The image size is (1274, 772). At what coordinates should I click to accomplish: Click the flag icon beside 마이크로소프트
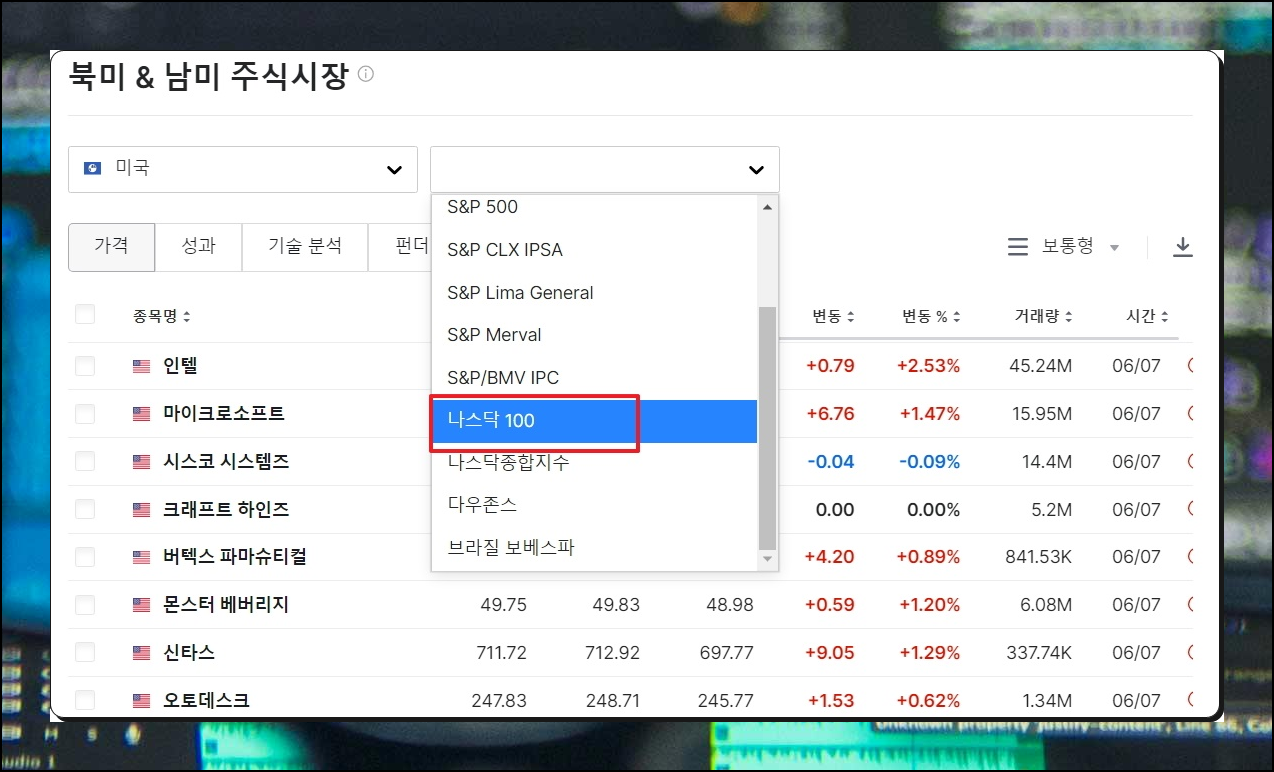point(142,414)
